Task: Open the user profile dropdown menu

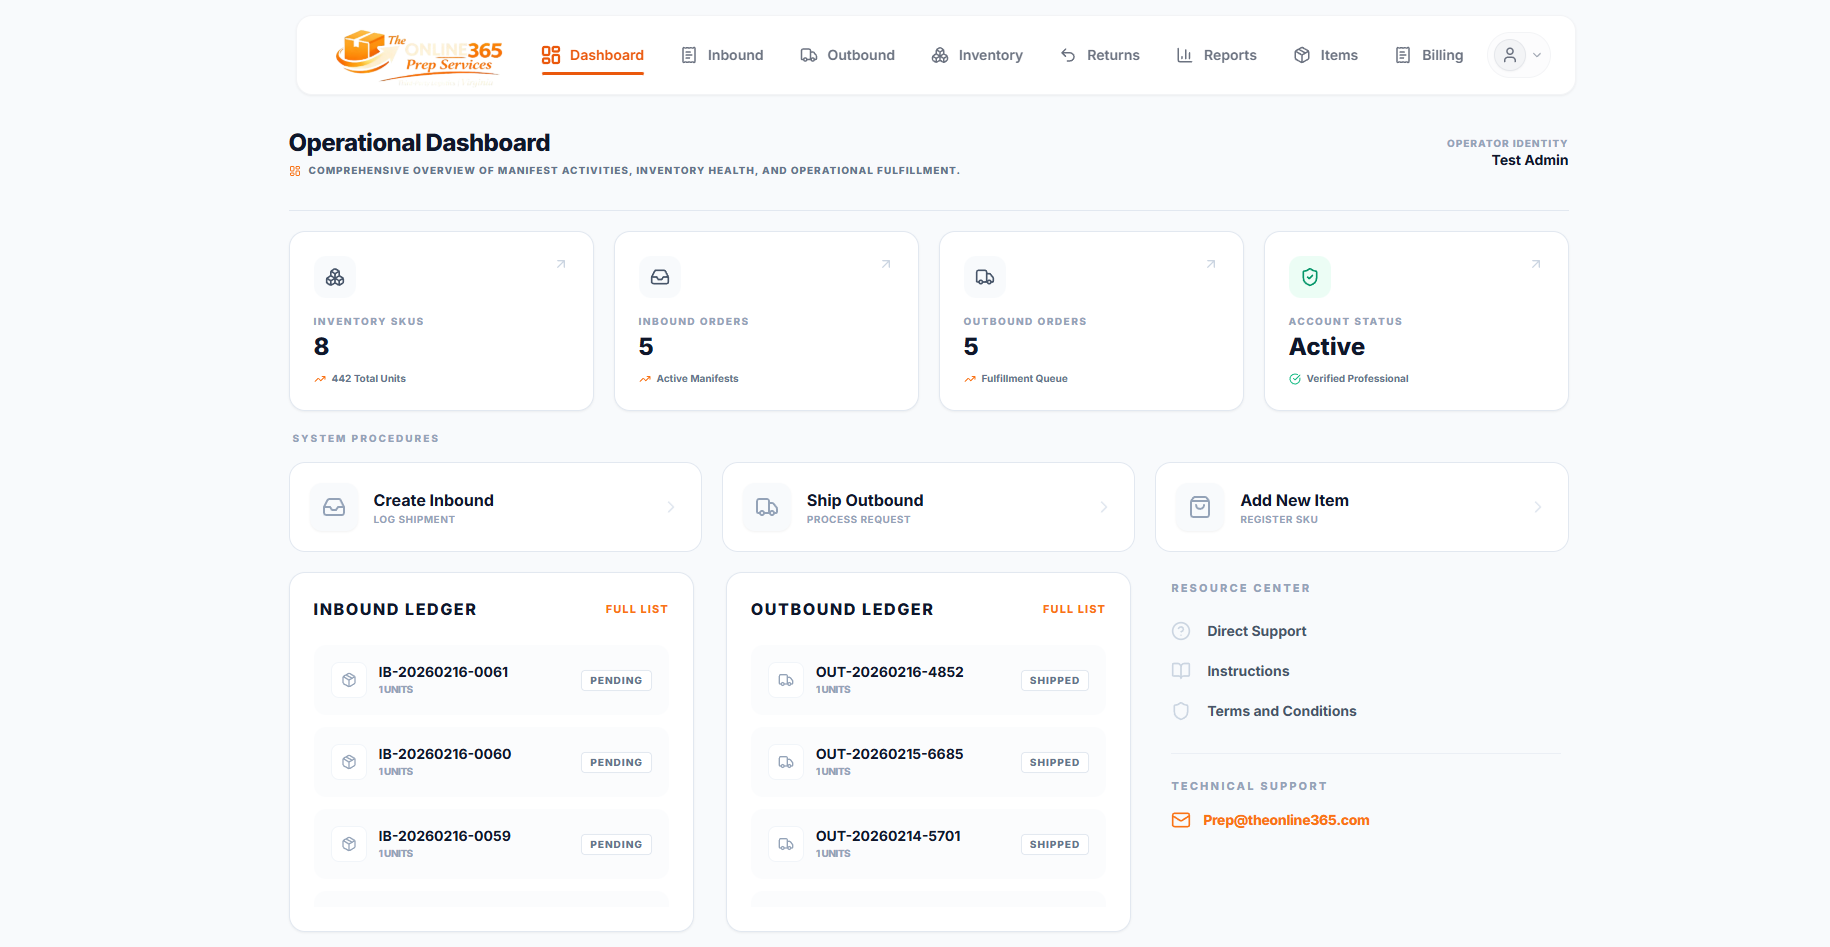Action: pyautogui.click(x=1519, y=55)
